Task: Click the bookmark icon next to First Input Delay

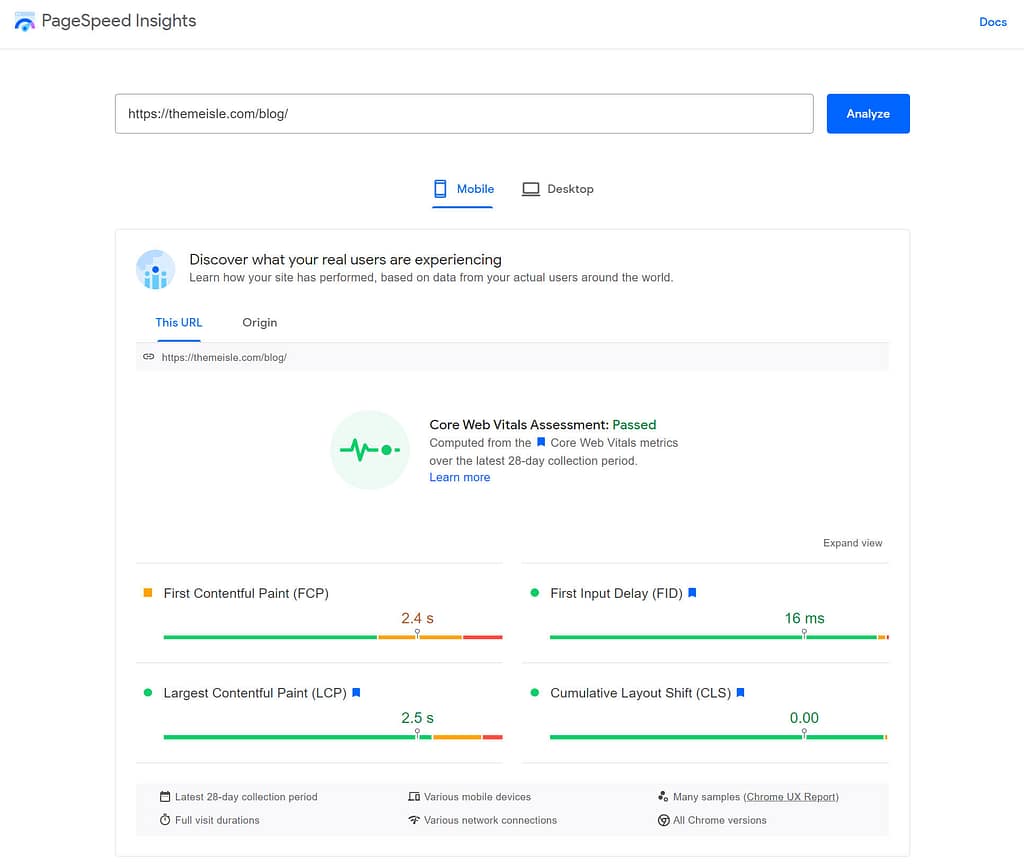Action: [692, 593]
